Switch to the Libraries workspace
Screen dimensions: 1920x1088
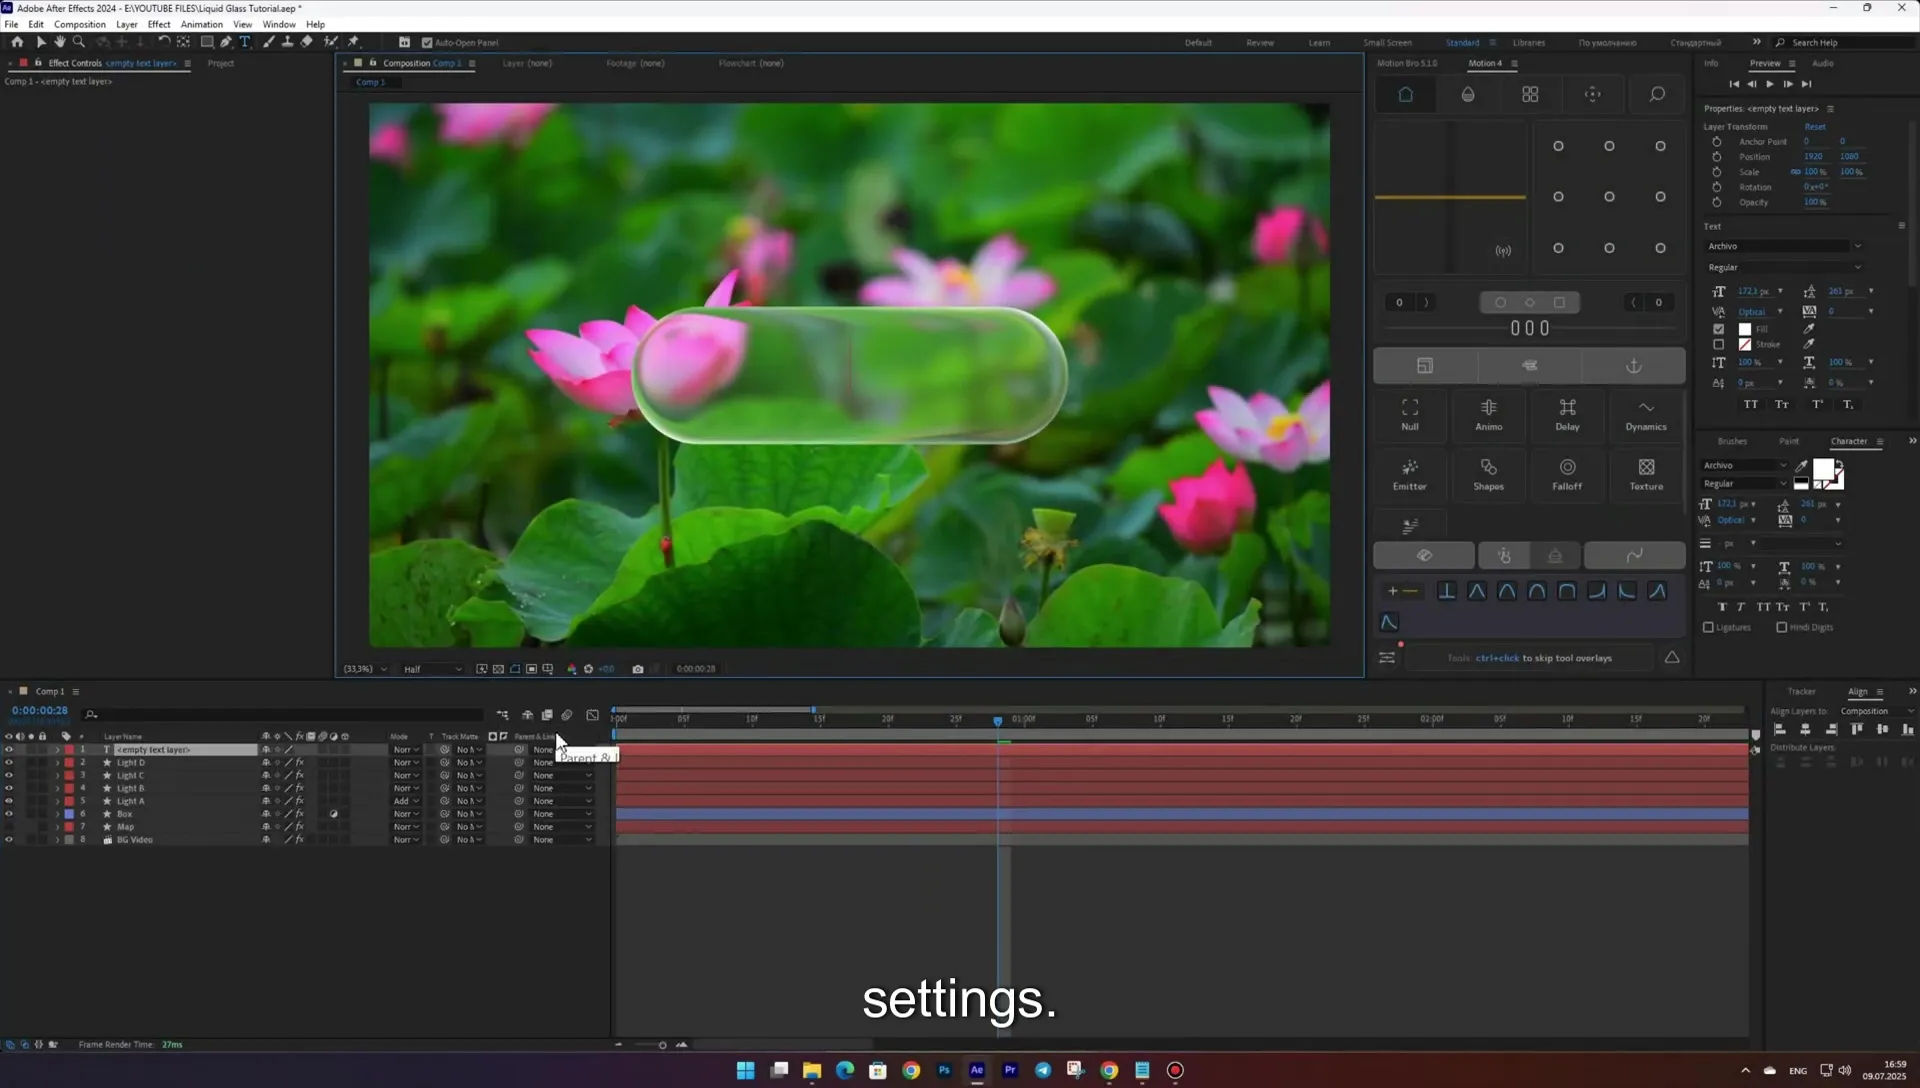pos(1529,43)
